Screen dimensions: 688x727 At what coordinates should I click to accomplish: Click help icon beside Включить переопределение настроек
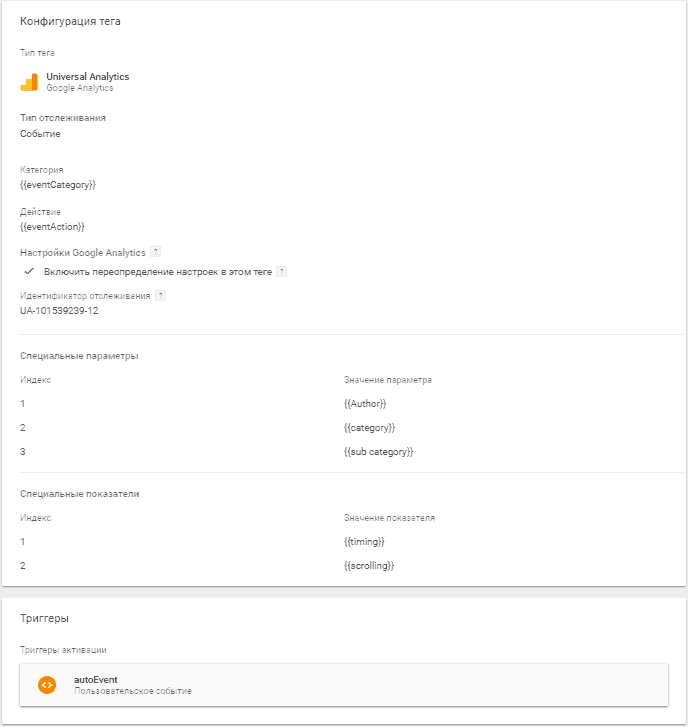(281, 272)
